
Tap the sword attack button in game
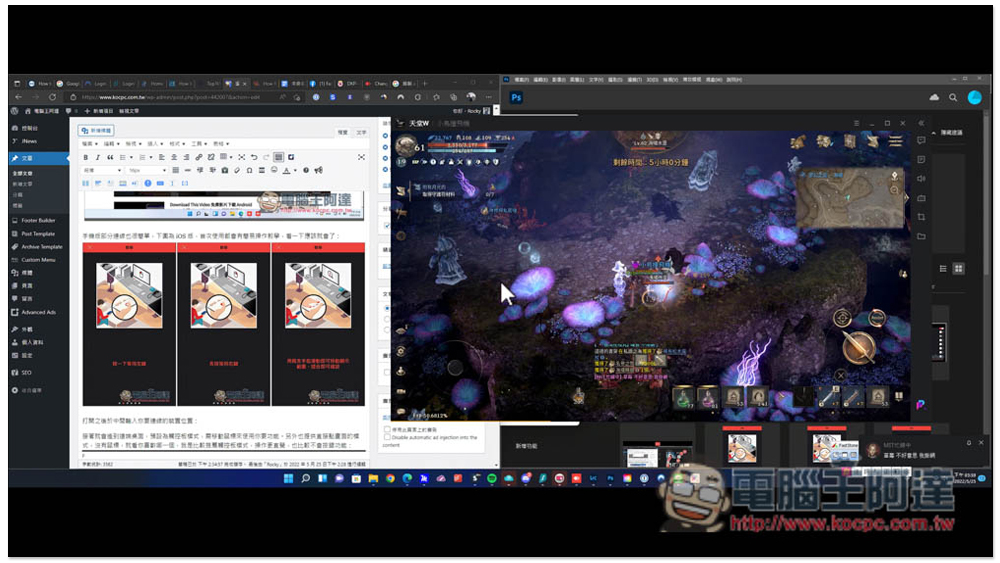click(x=858, y=347)
